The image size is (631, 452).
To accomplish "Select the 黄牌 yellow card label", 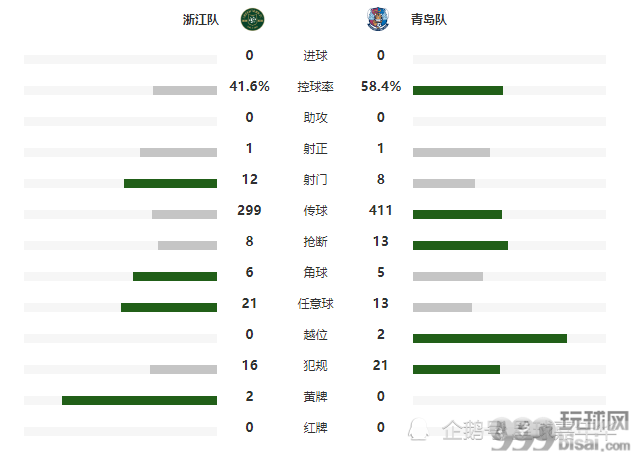I will (315, 396).
